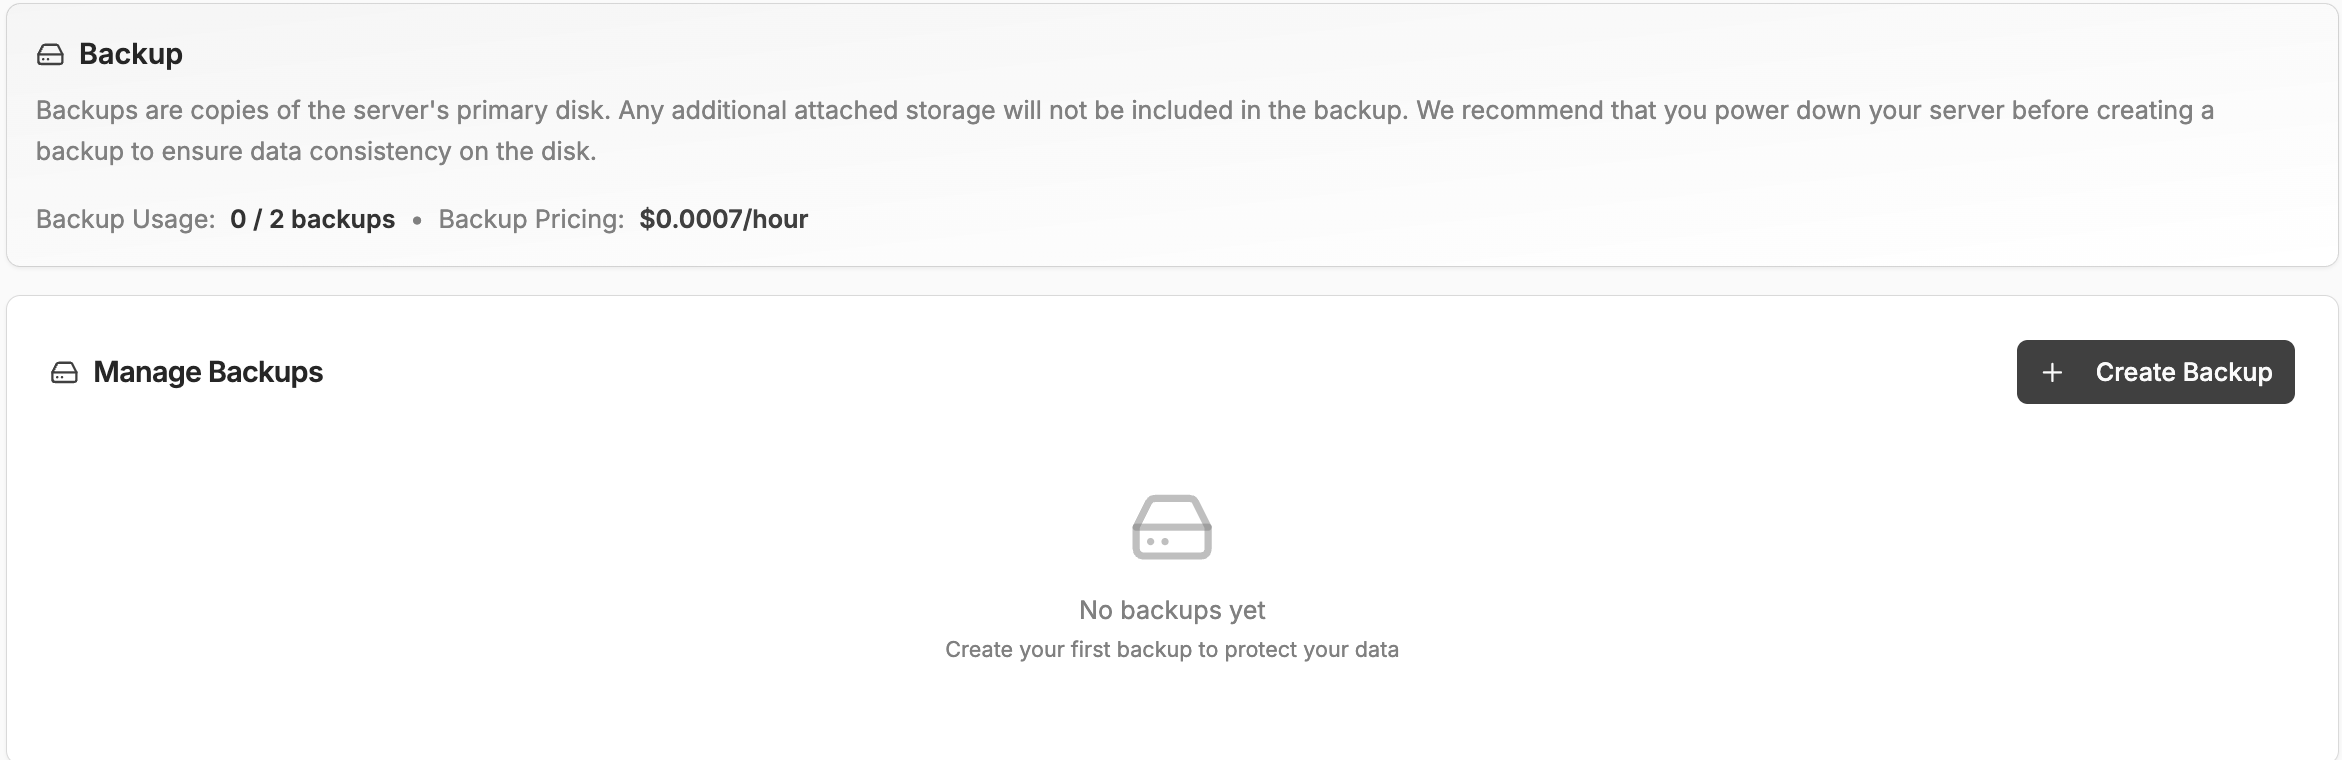Screen dimensions: 2342x760
Task: Click the "Backup Pricing:" label
Action: [531, 219]
